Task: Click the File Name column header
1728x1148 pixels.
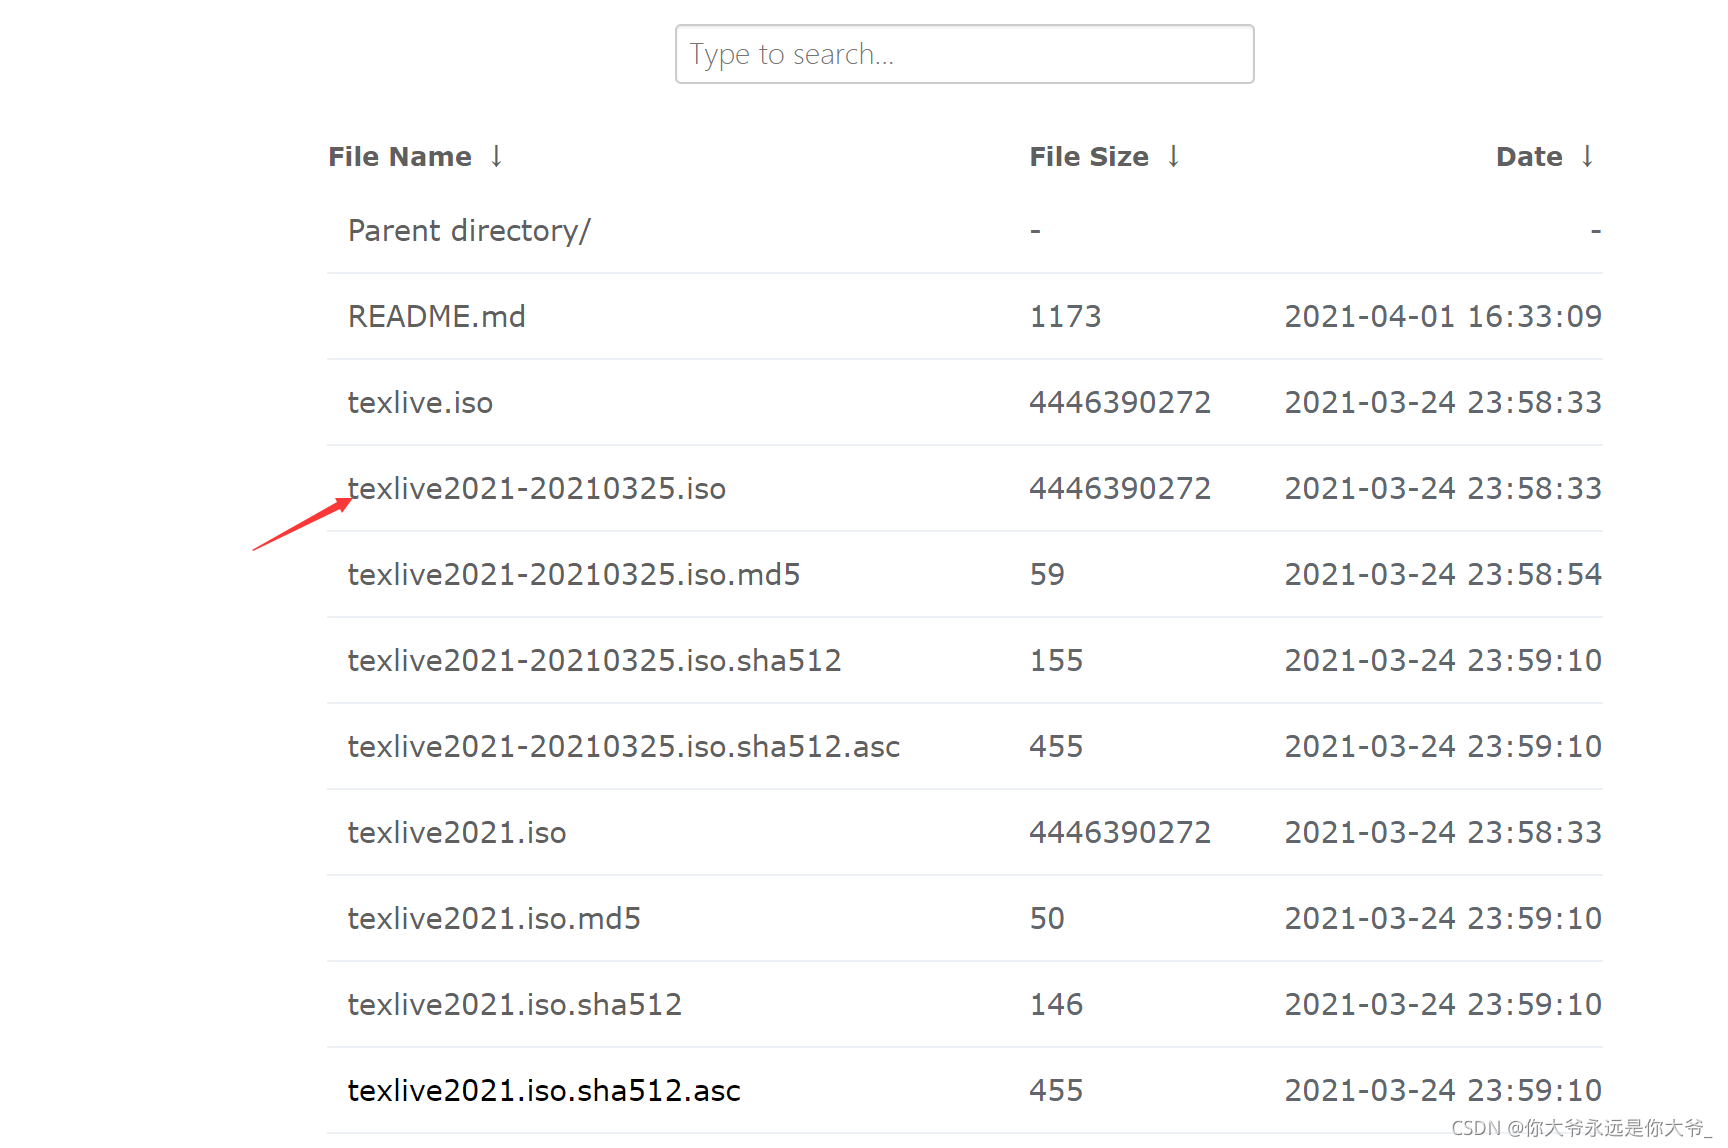Action: pos(400,157)
